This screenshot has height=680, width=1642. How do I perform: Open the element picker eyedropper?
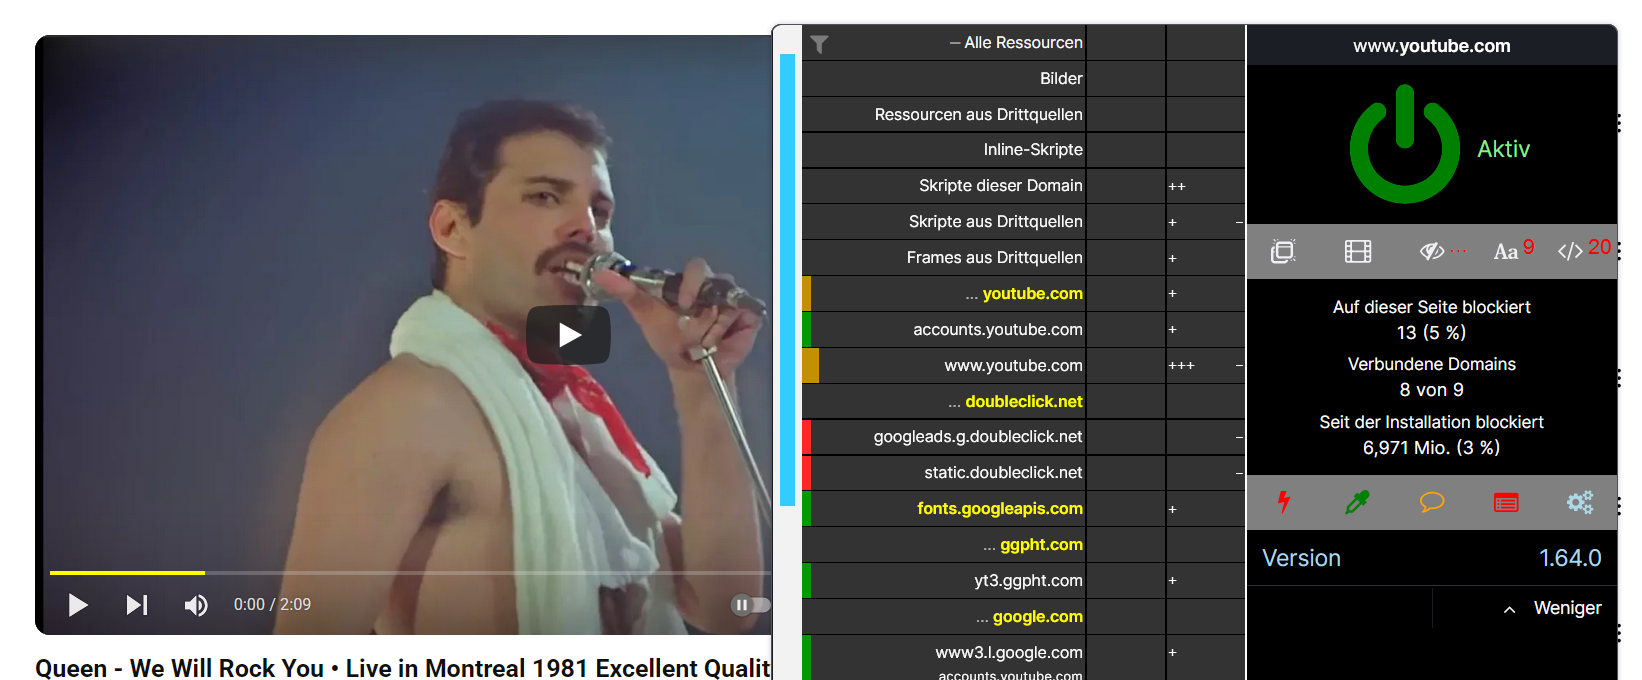click(x=1357, y=502)
